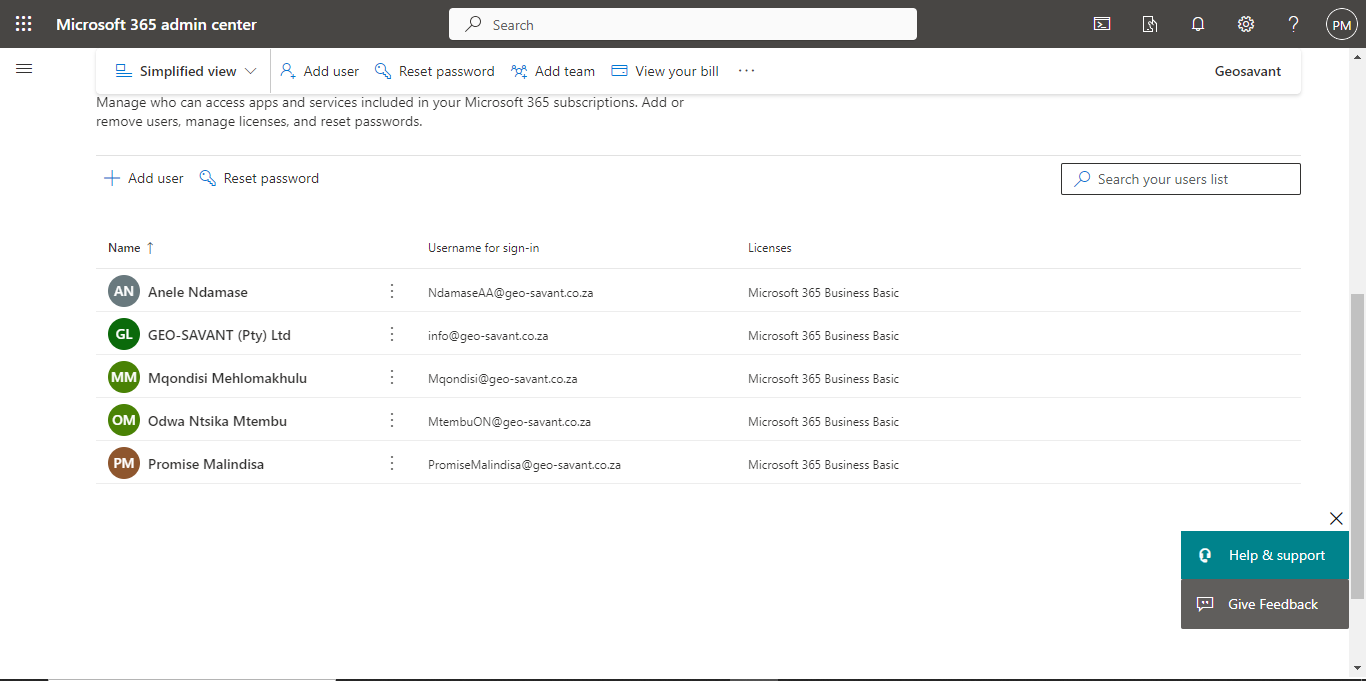The height and width of the screenshot is (681, 1366).
Task: Sort users by the Name column header
Action: 125,247
